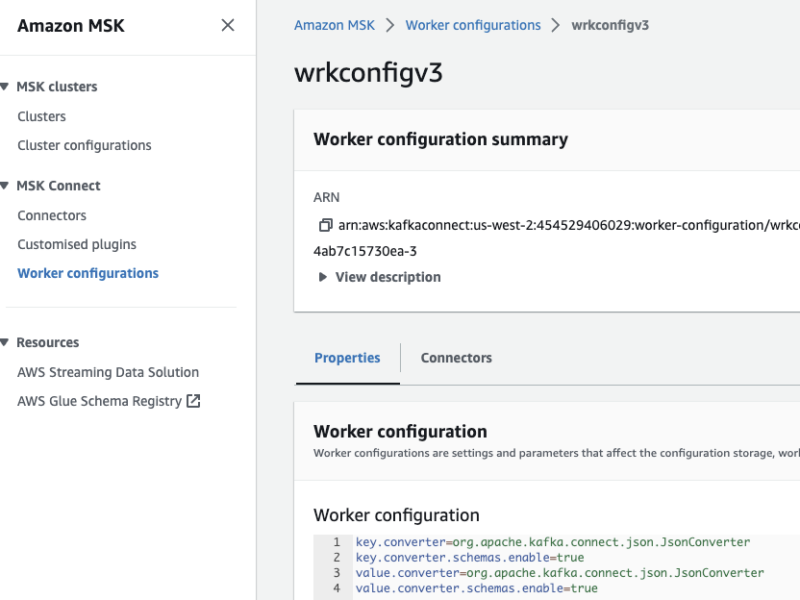The width and height of the screenshot is (800, 600).
Task: Select Worker configurations in the sidebar
Action: (x=87, y=273)
